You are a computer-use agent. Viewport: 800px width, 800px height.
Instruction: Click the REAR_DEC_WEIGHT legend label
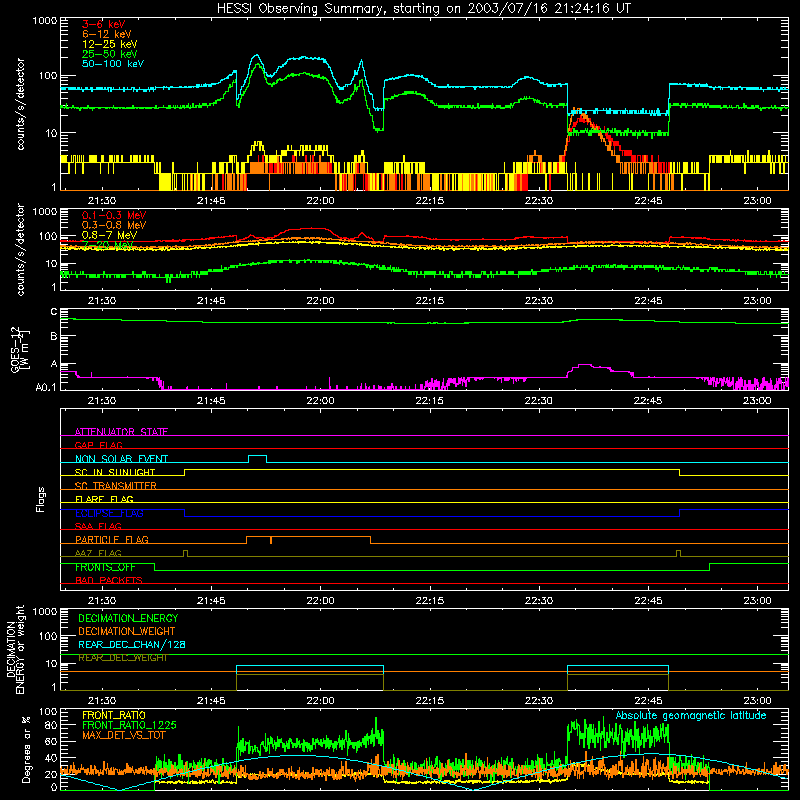pyautogui.click(x=122, y=658)
